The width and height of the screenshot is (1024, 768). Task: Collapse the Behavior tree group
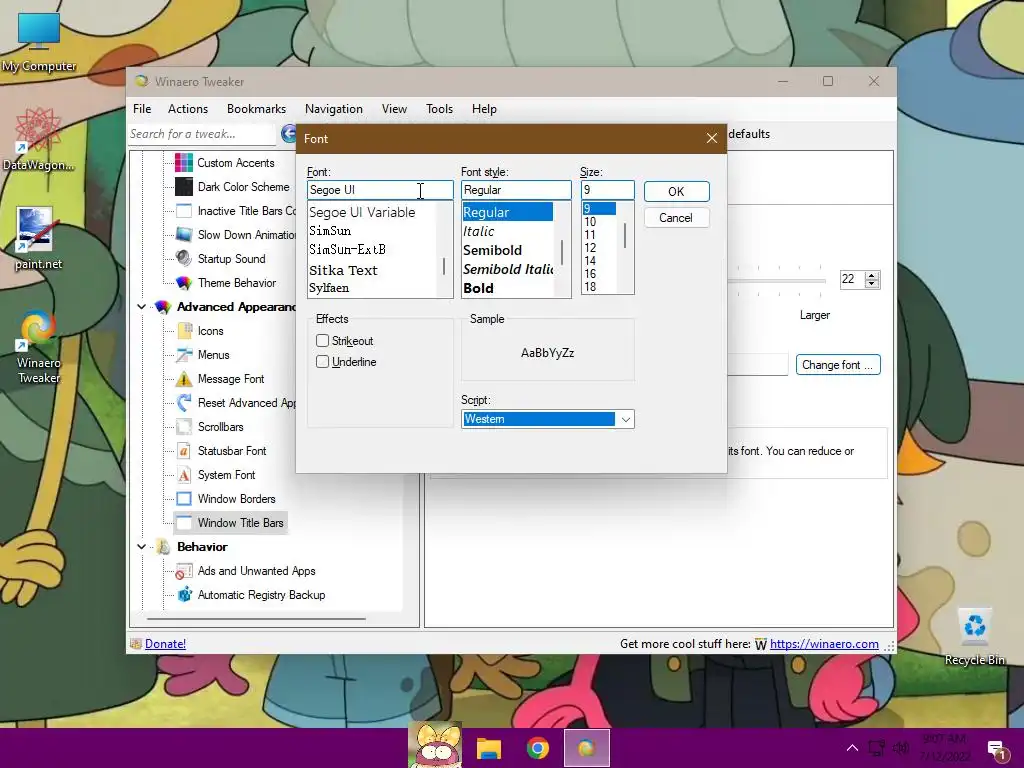pos(142,547)
